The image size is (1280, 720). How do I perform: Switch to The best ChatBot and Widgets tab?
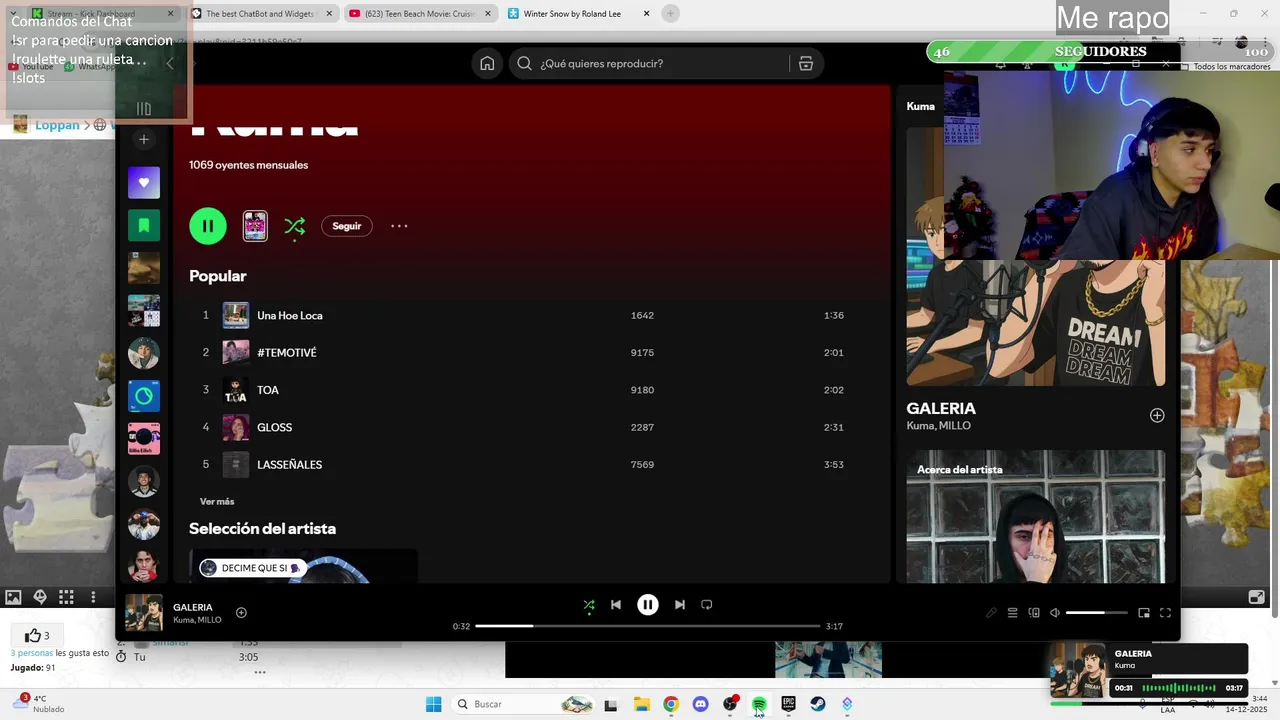[262, 14]
